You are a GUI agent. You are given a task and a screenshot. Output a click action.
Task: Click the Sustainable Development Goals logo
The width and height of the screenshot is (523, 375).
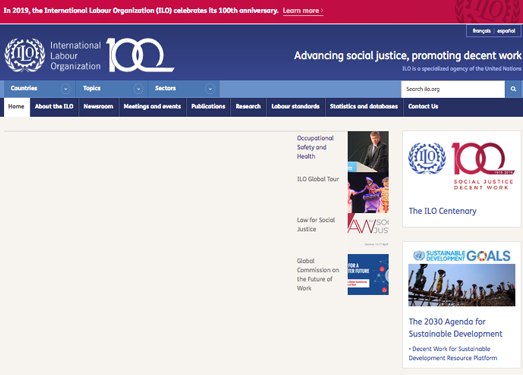coord(462,256)
